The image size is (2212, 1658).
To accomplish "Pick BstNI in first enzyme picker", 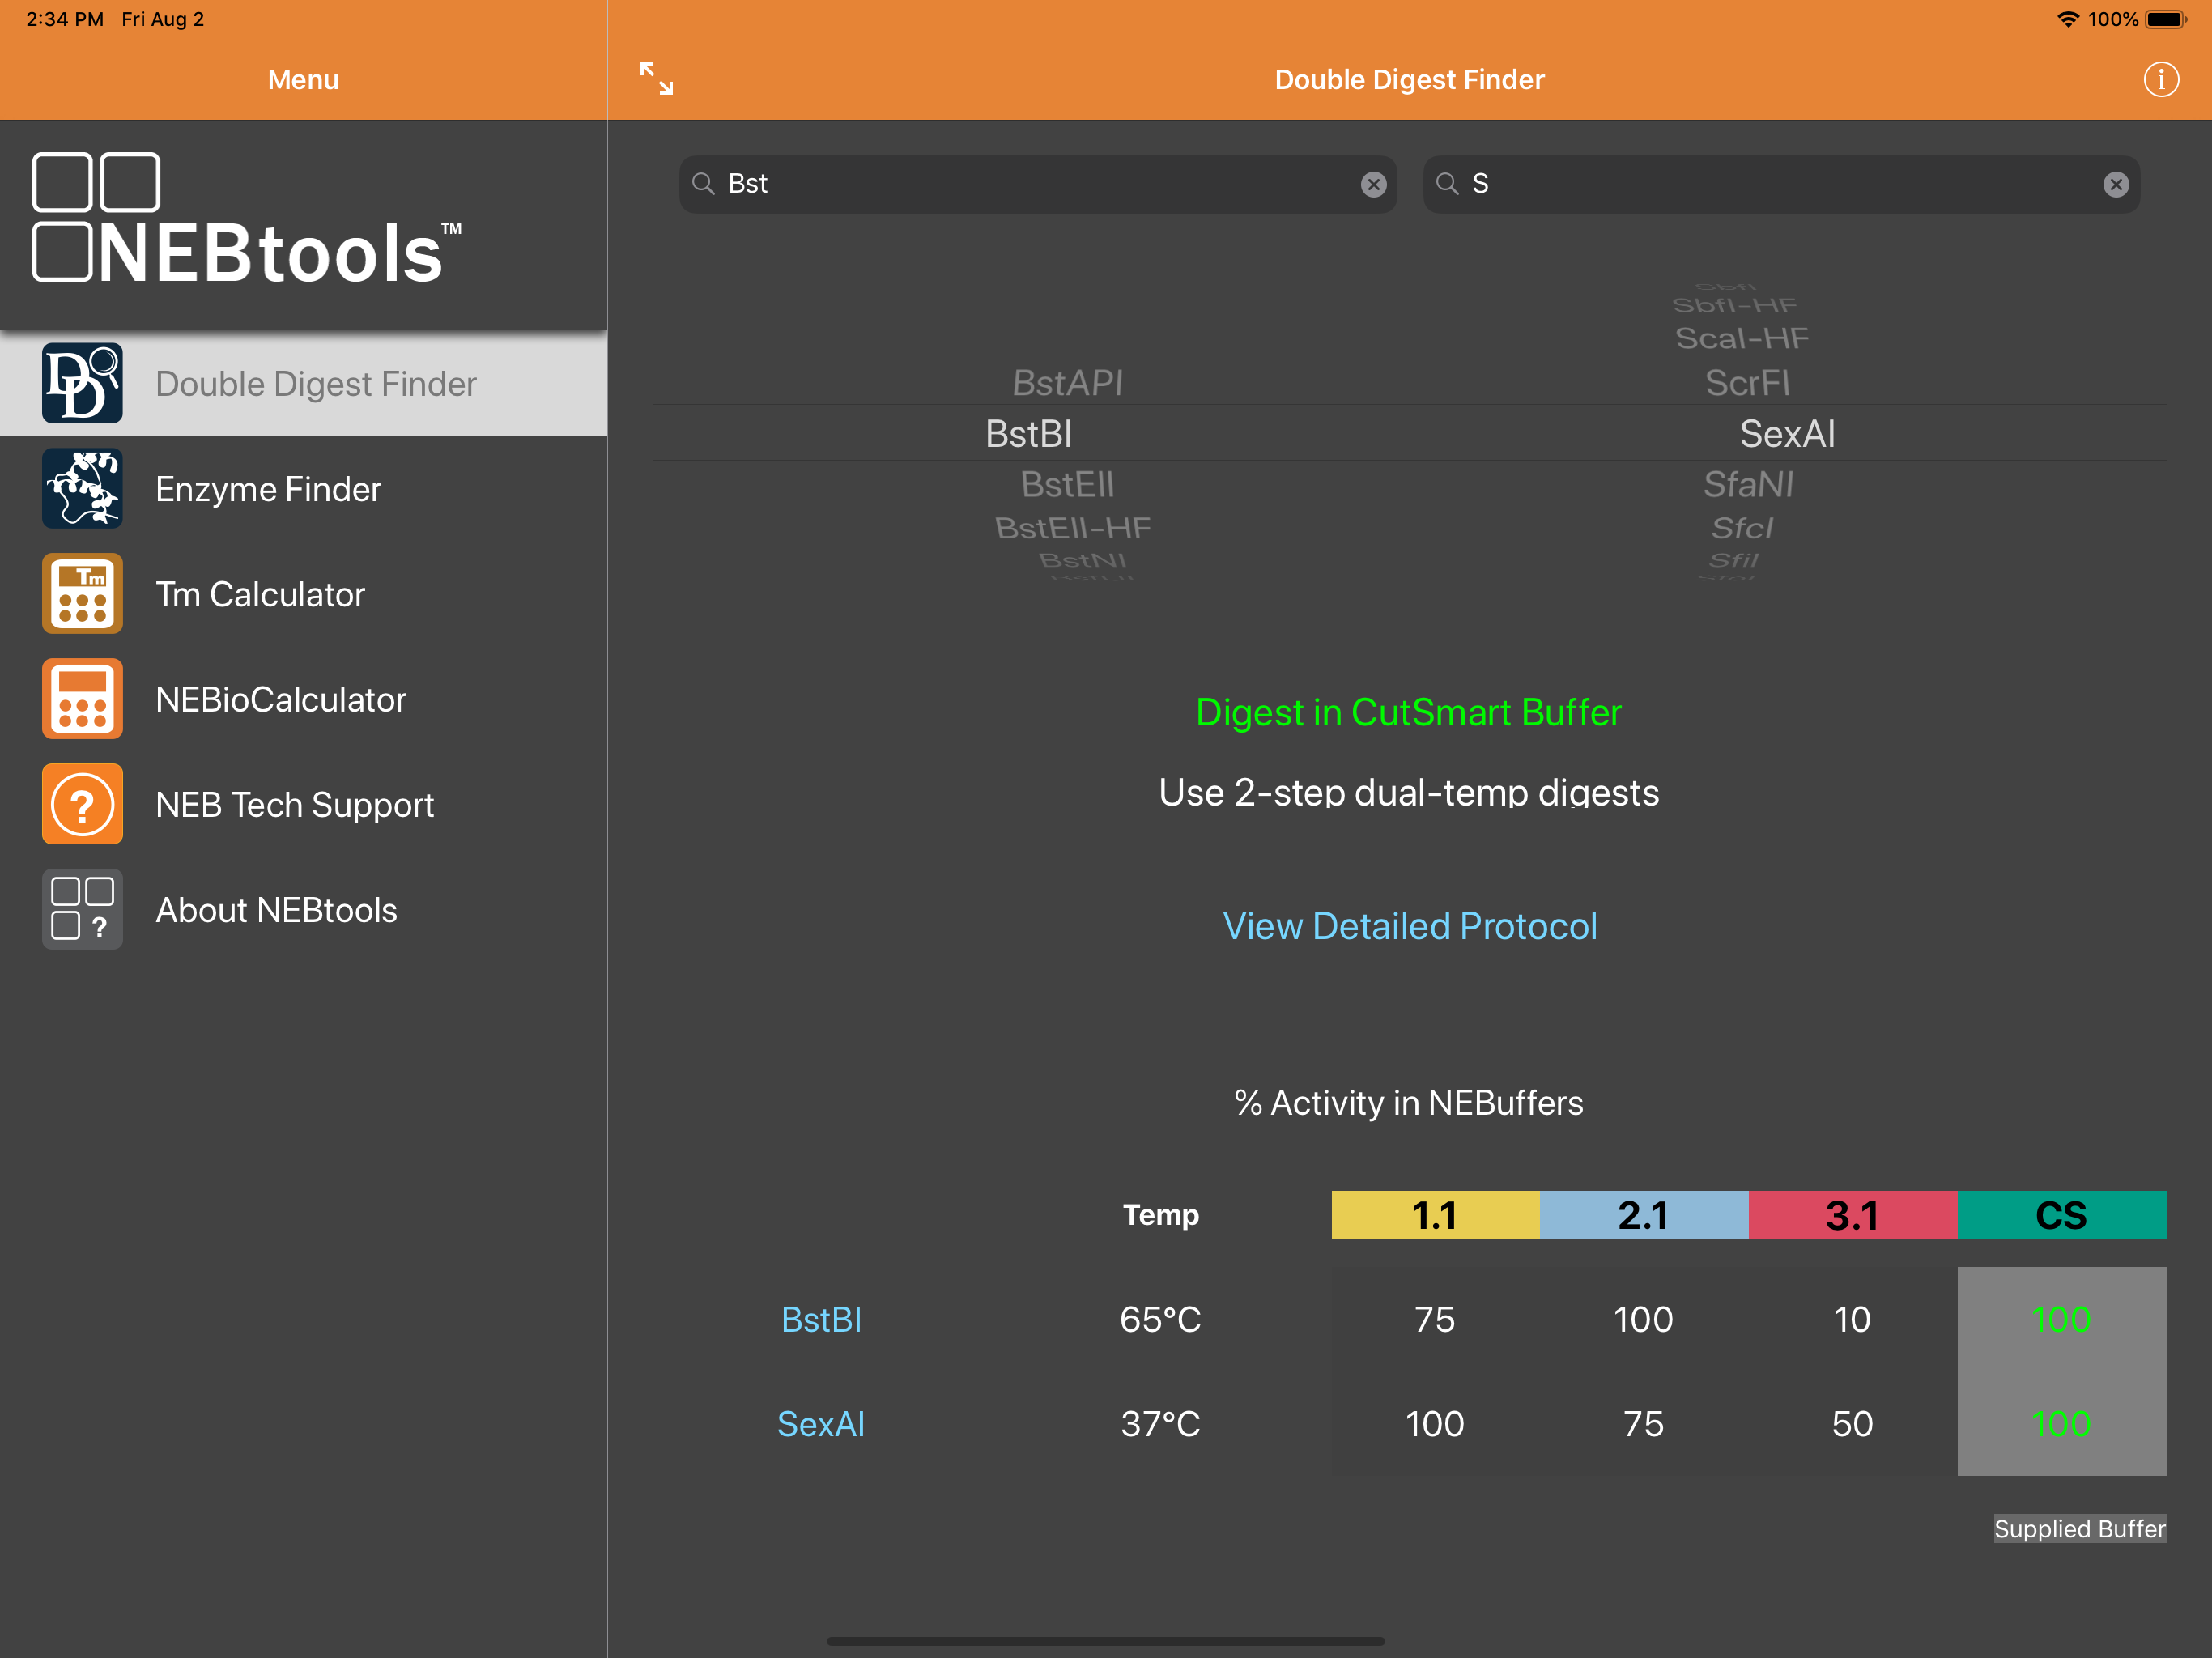I will pos(1082,560).
